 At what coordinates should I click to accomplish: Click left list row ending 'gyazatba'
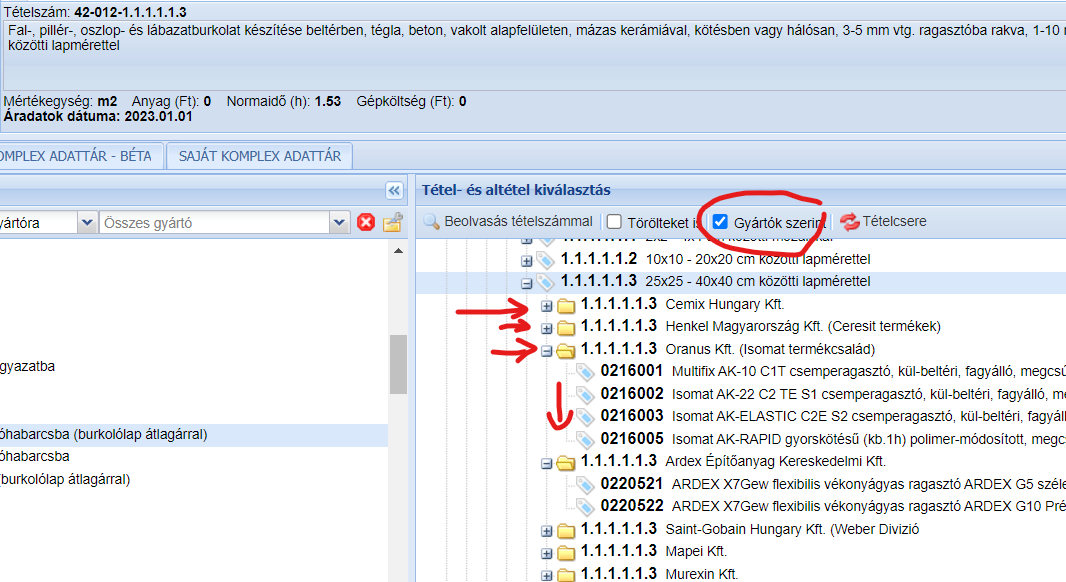point(27,366)
